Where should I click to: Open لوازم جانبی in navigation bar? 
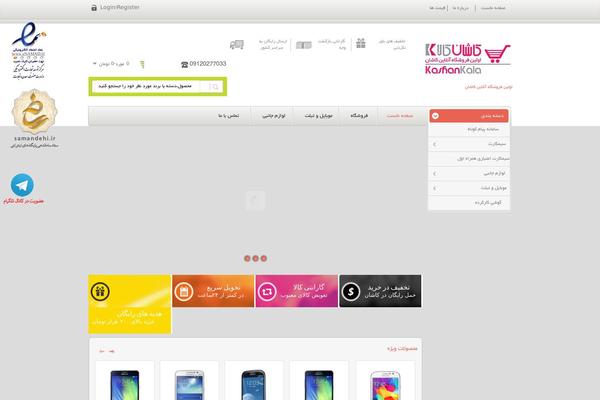[x=274, y=116]
